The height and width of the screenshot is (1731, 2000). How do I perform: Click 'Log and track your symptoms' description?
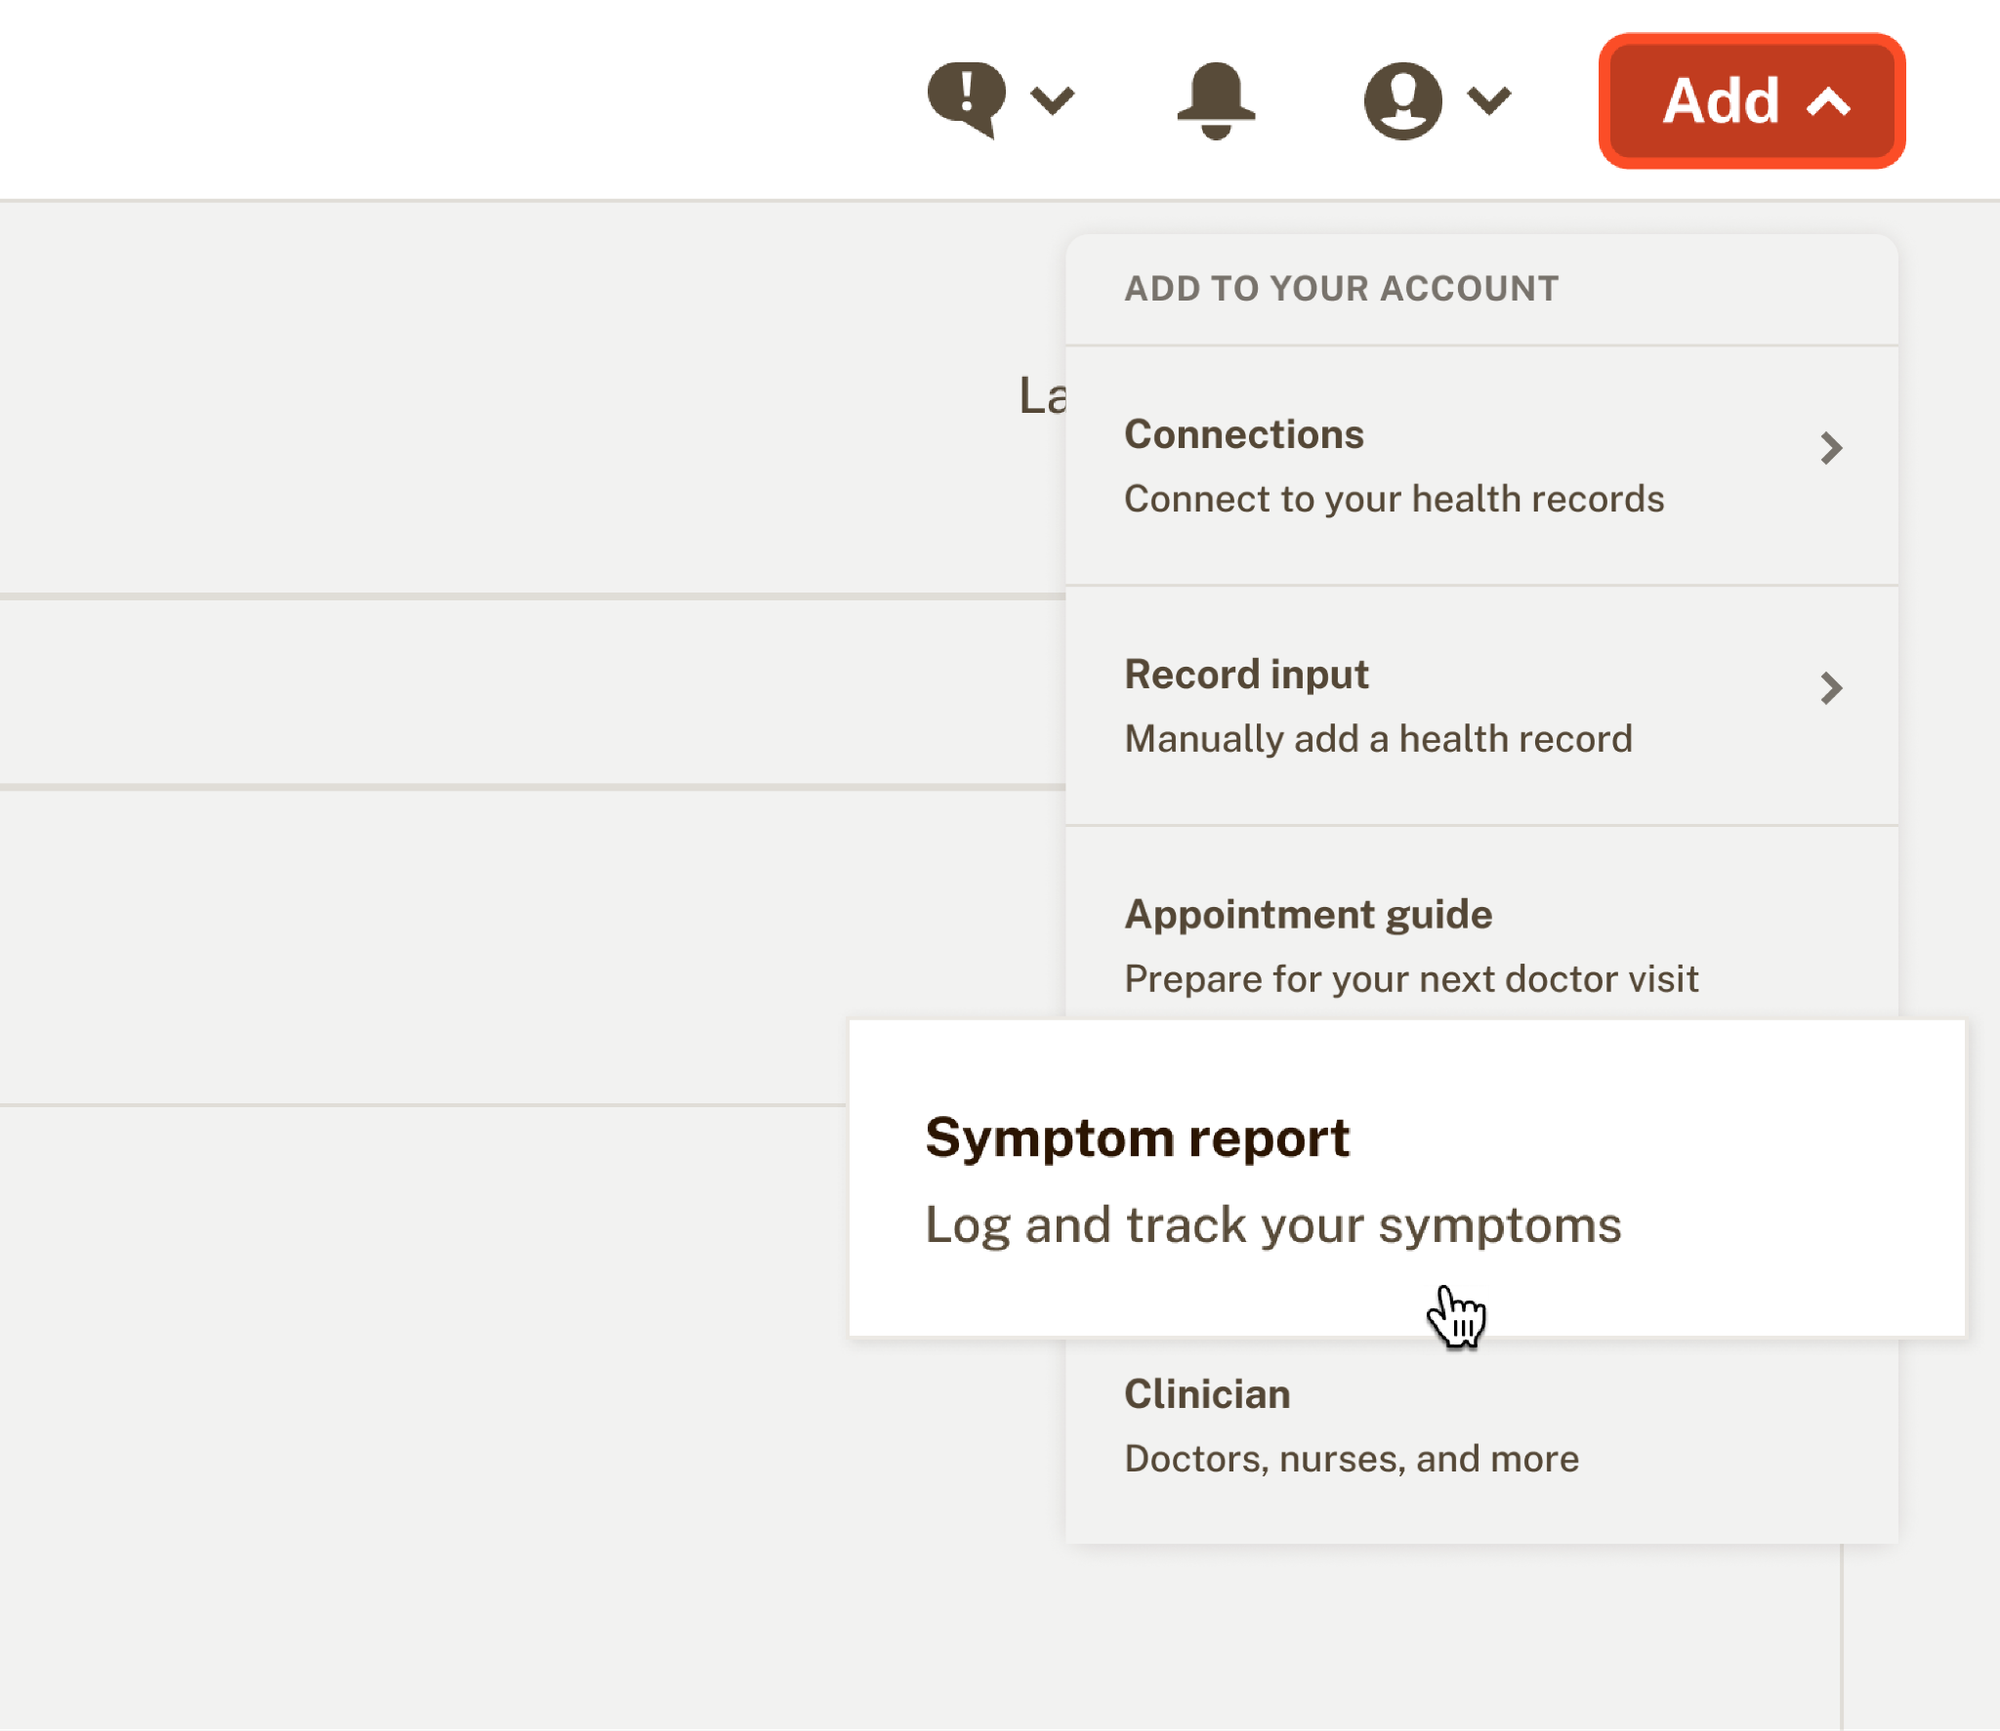1273,1226
